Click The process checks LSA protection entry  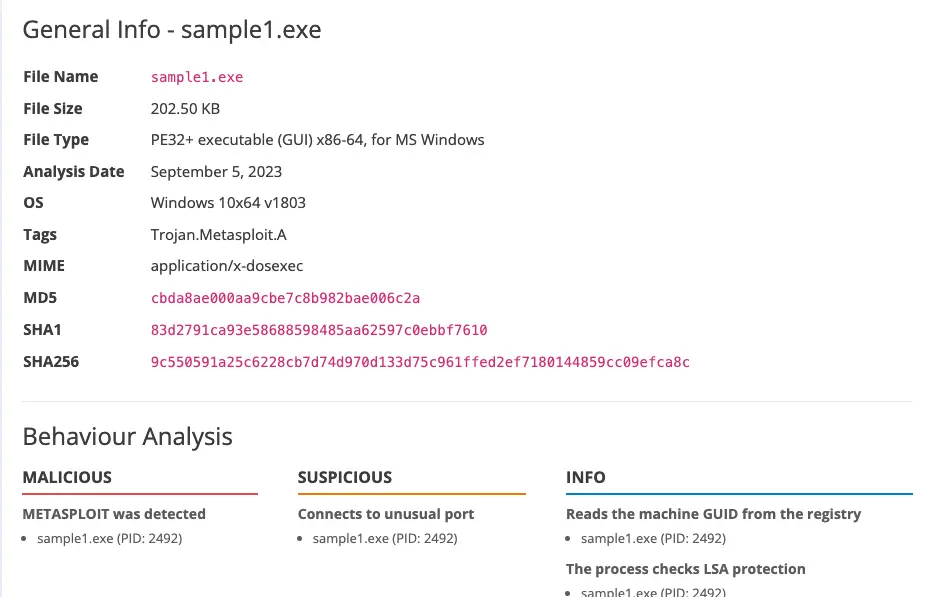tap(685, 569)
